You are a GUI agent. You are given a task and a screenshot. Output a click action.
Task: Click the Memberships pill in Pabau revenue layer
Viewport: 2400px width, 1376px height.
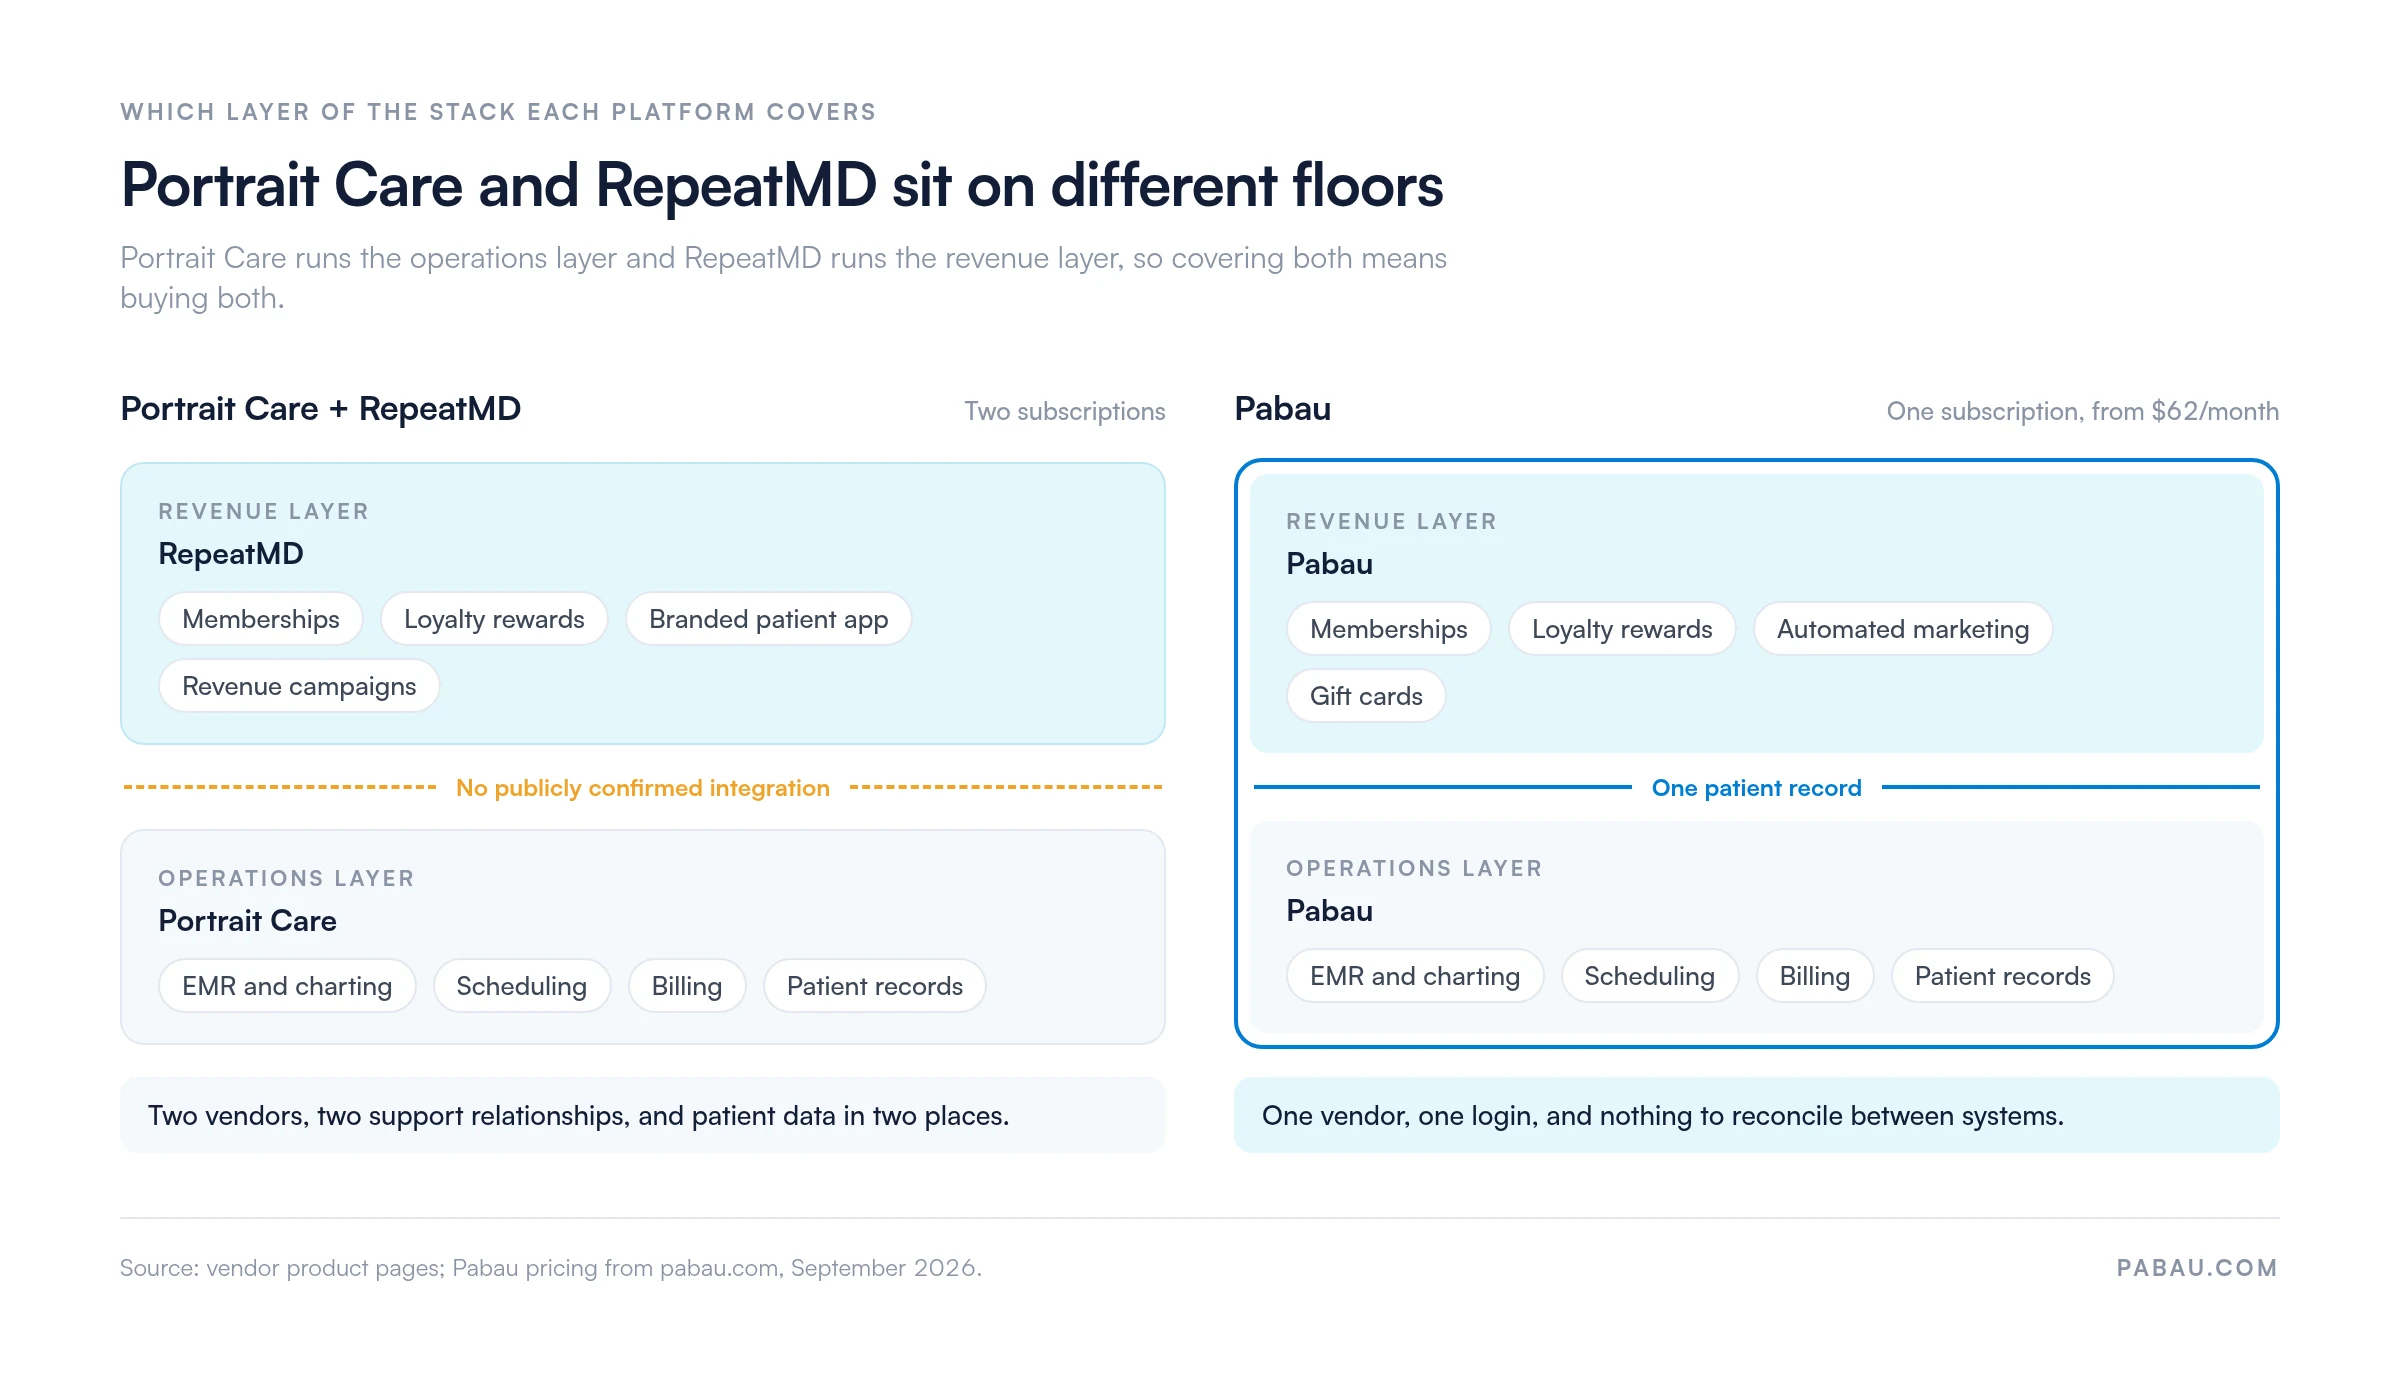[x=1389, y=629]
